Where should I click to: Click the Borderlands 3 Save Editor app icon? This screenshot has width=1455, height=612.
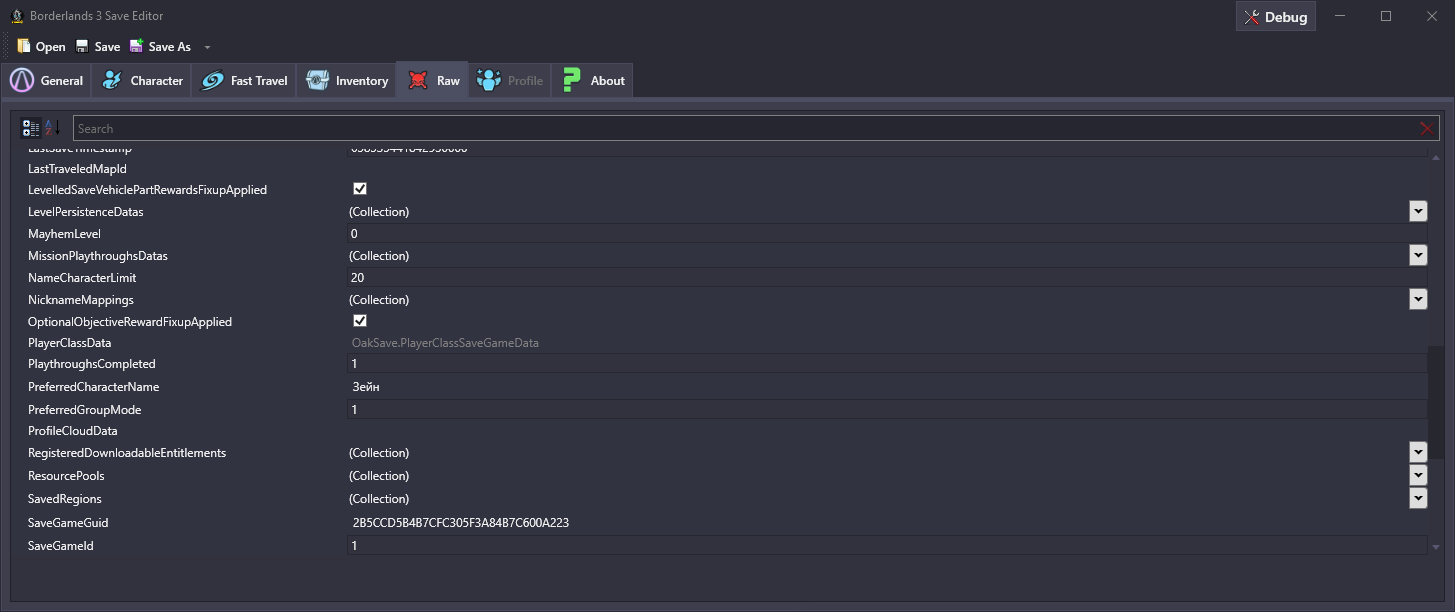coord(17,16)
